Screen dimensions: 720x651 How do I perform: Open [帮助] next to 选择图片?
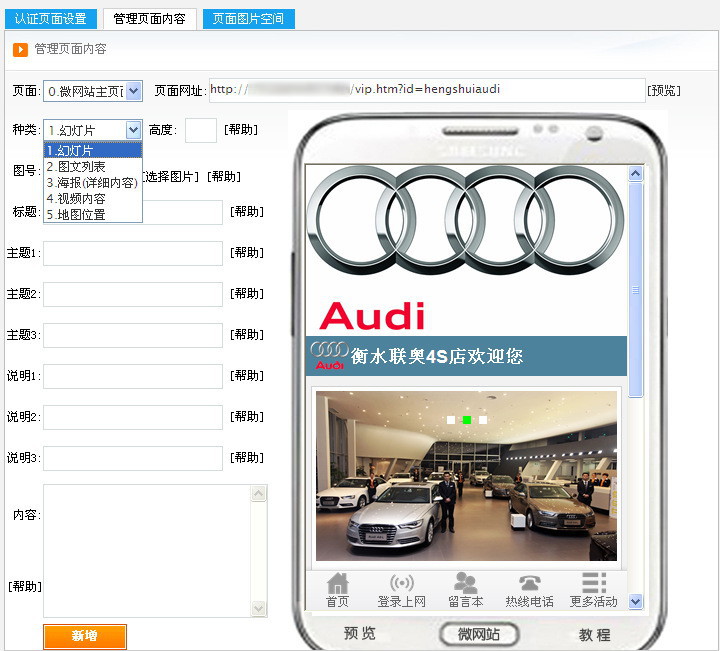tap(224, 177)
